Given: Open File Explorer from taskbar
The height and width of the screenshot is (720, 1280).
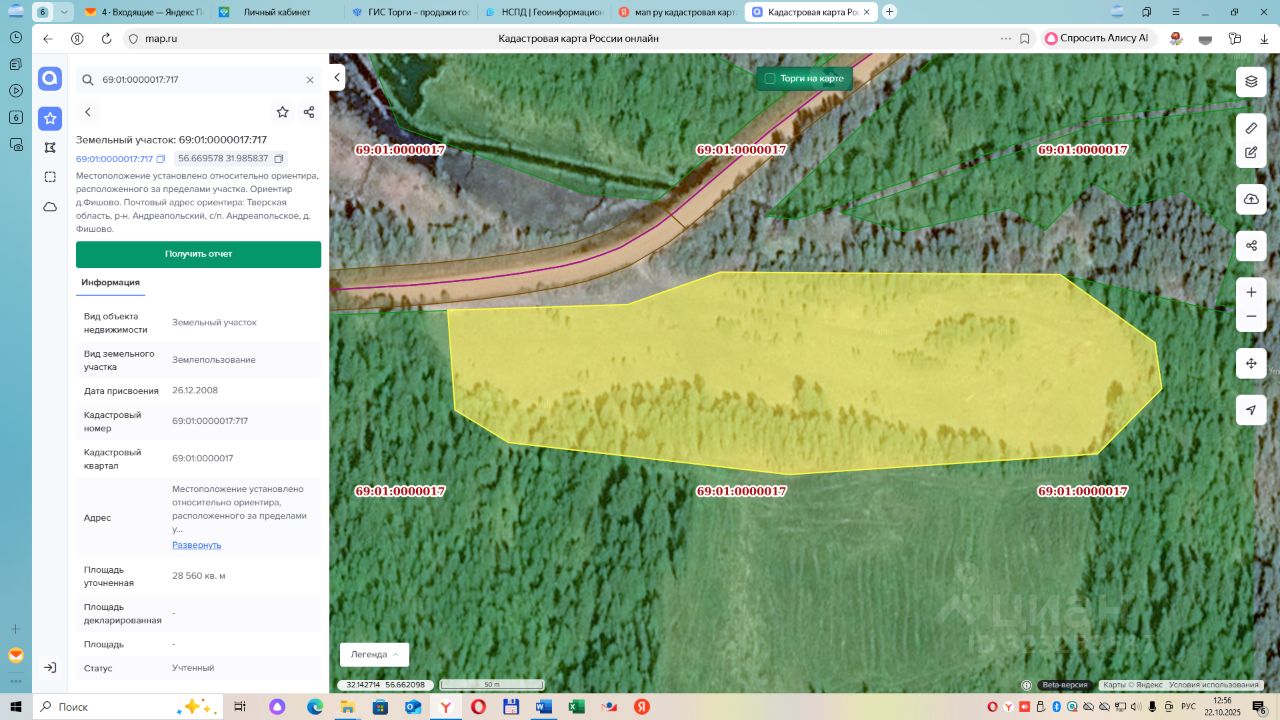Looking at the screenshot, I should point(347,706).
